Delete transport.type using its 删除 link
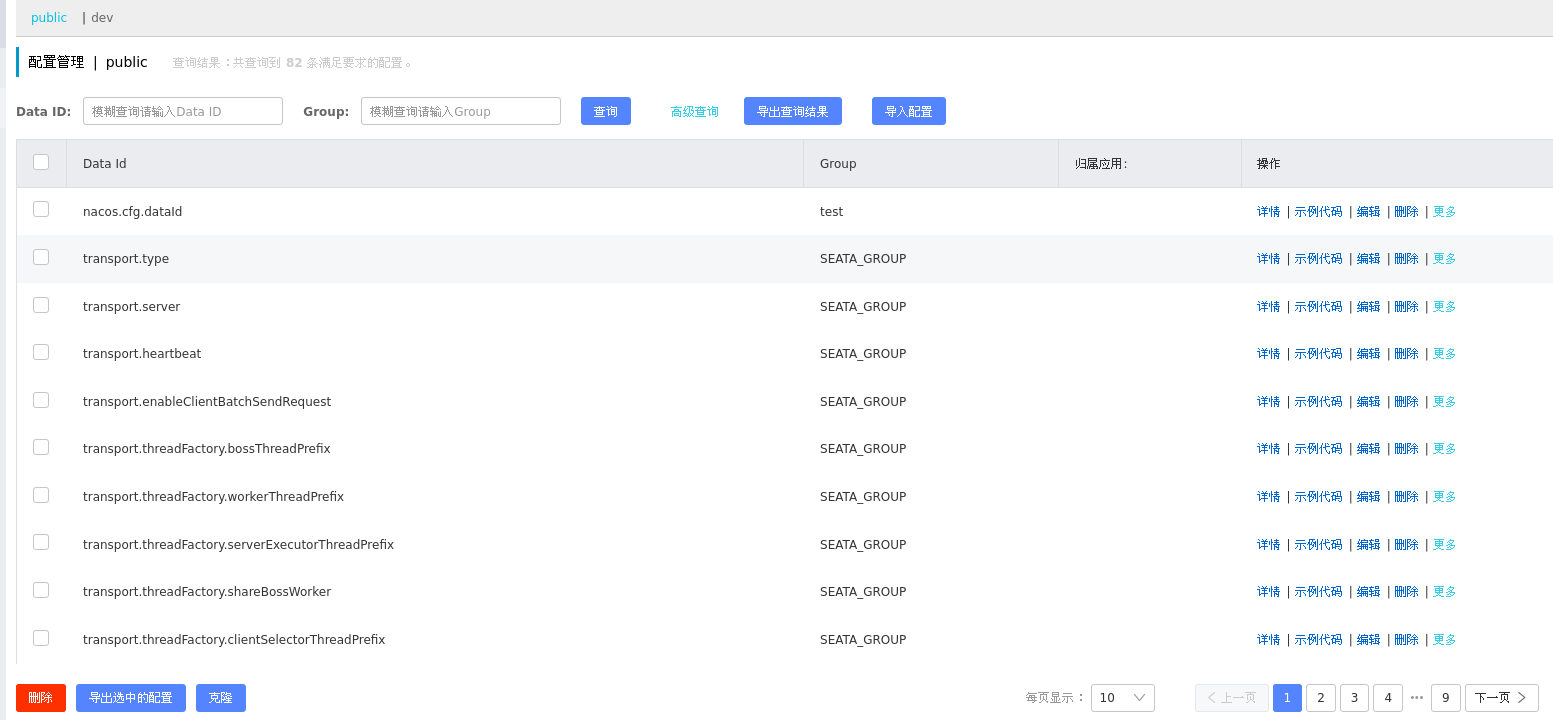The height and width of the screenshot is (720, 1553). pyautogui.click(x=1406, y=258)
